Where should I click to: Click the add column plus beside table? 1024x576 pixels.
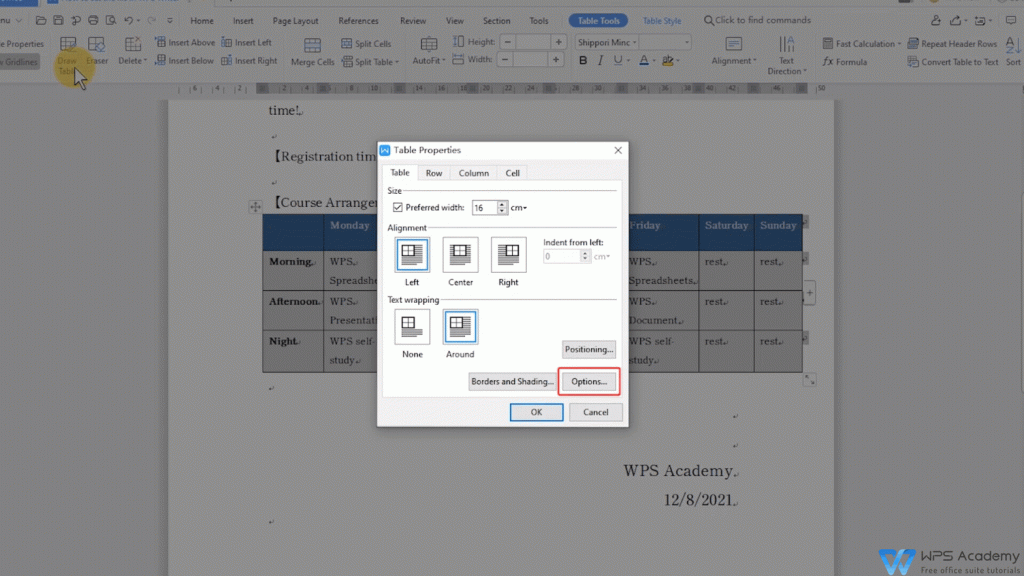[x=809, y=293]
